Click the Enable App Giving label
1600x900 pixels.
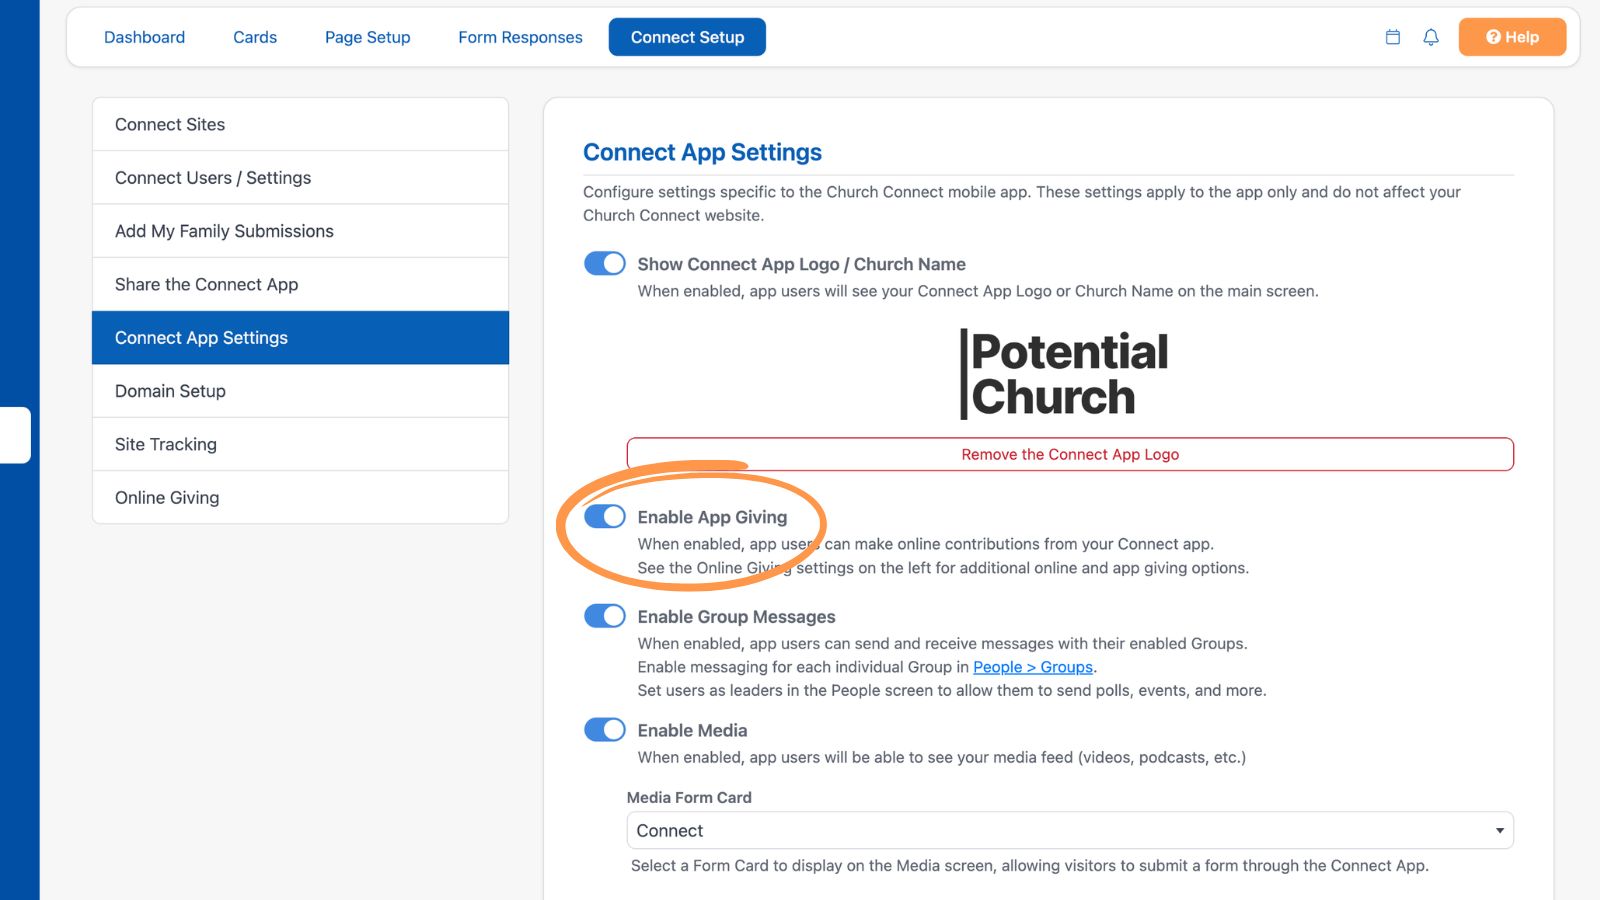click(712, 517)
